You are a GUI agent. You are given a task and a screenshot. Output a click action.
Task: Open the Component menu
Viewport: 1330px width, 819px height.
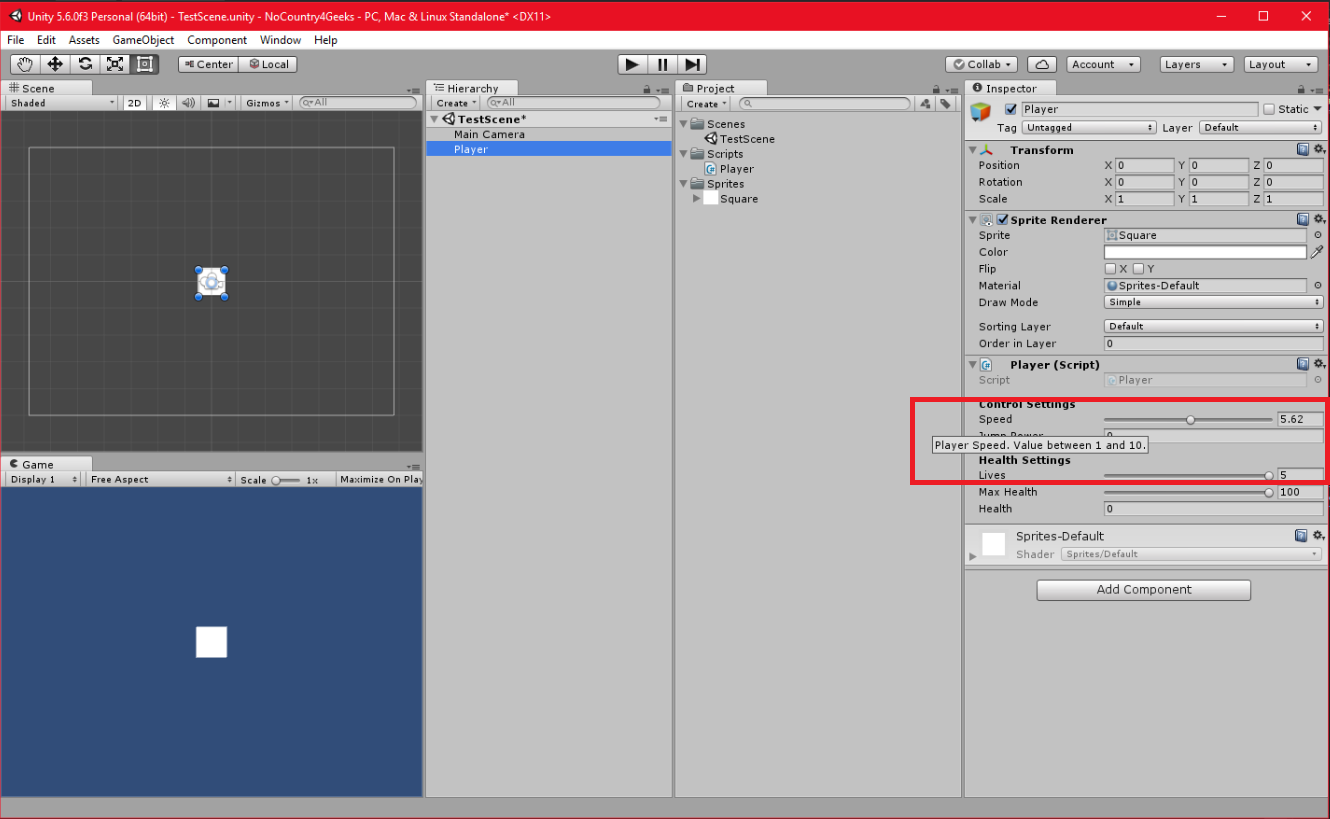point(217,40)
